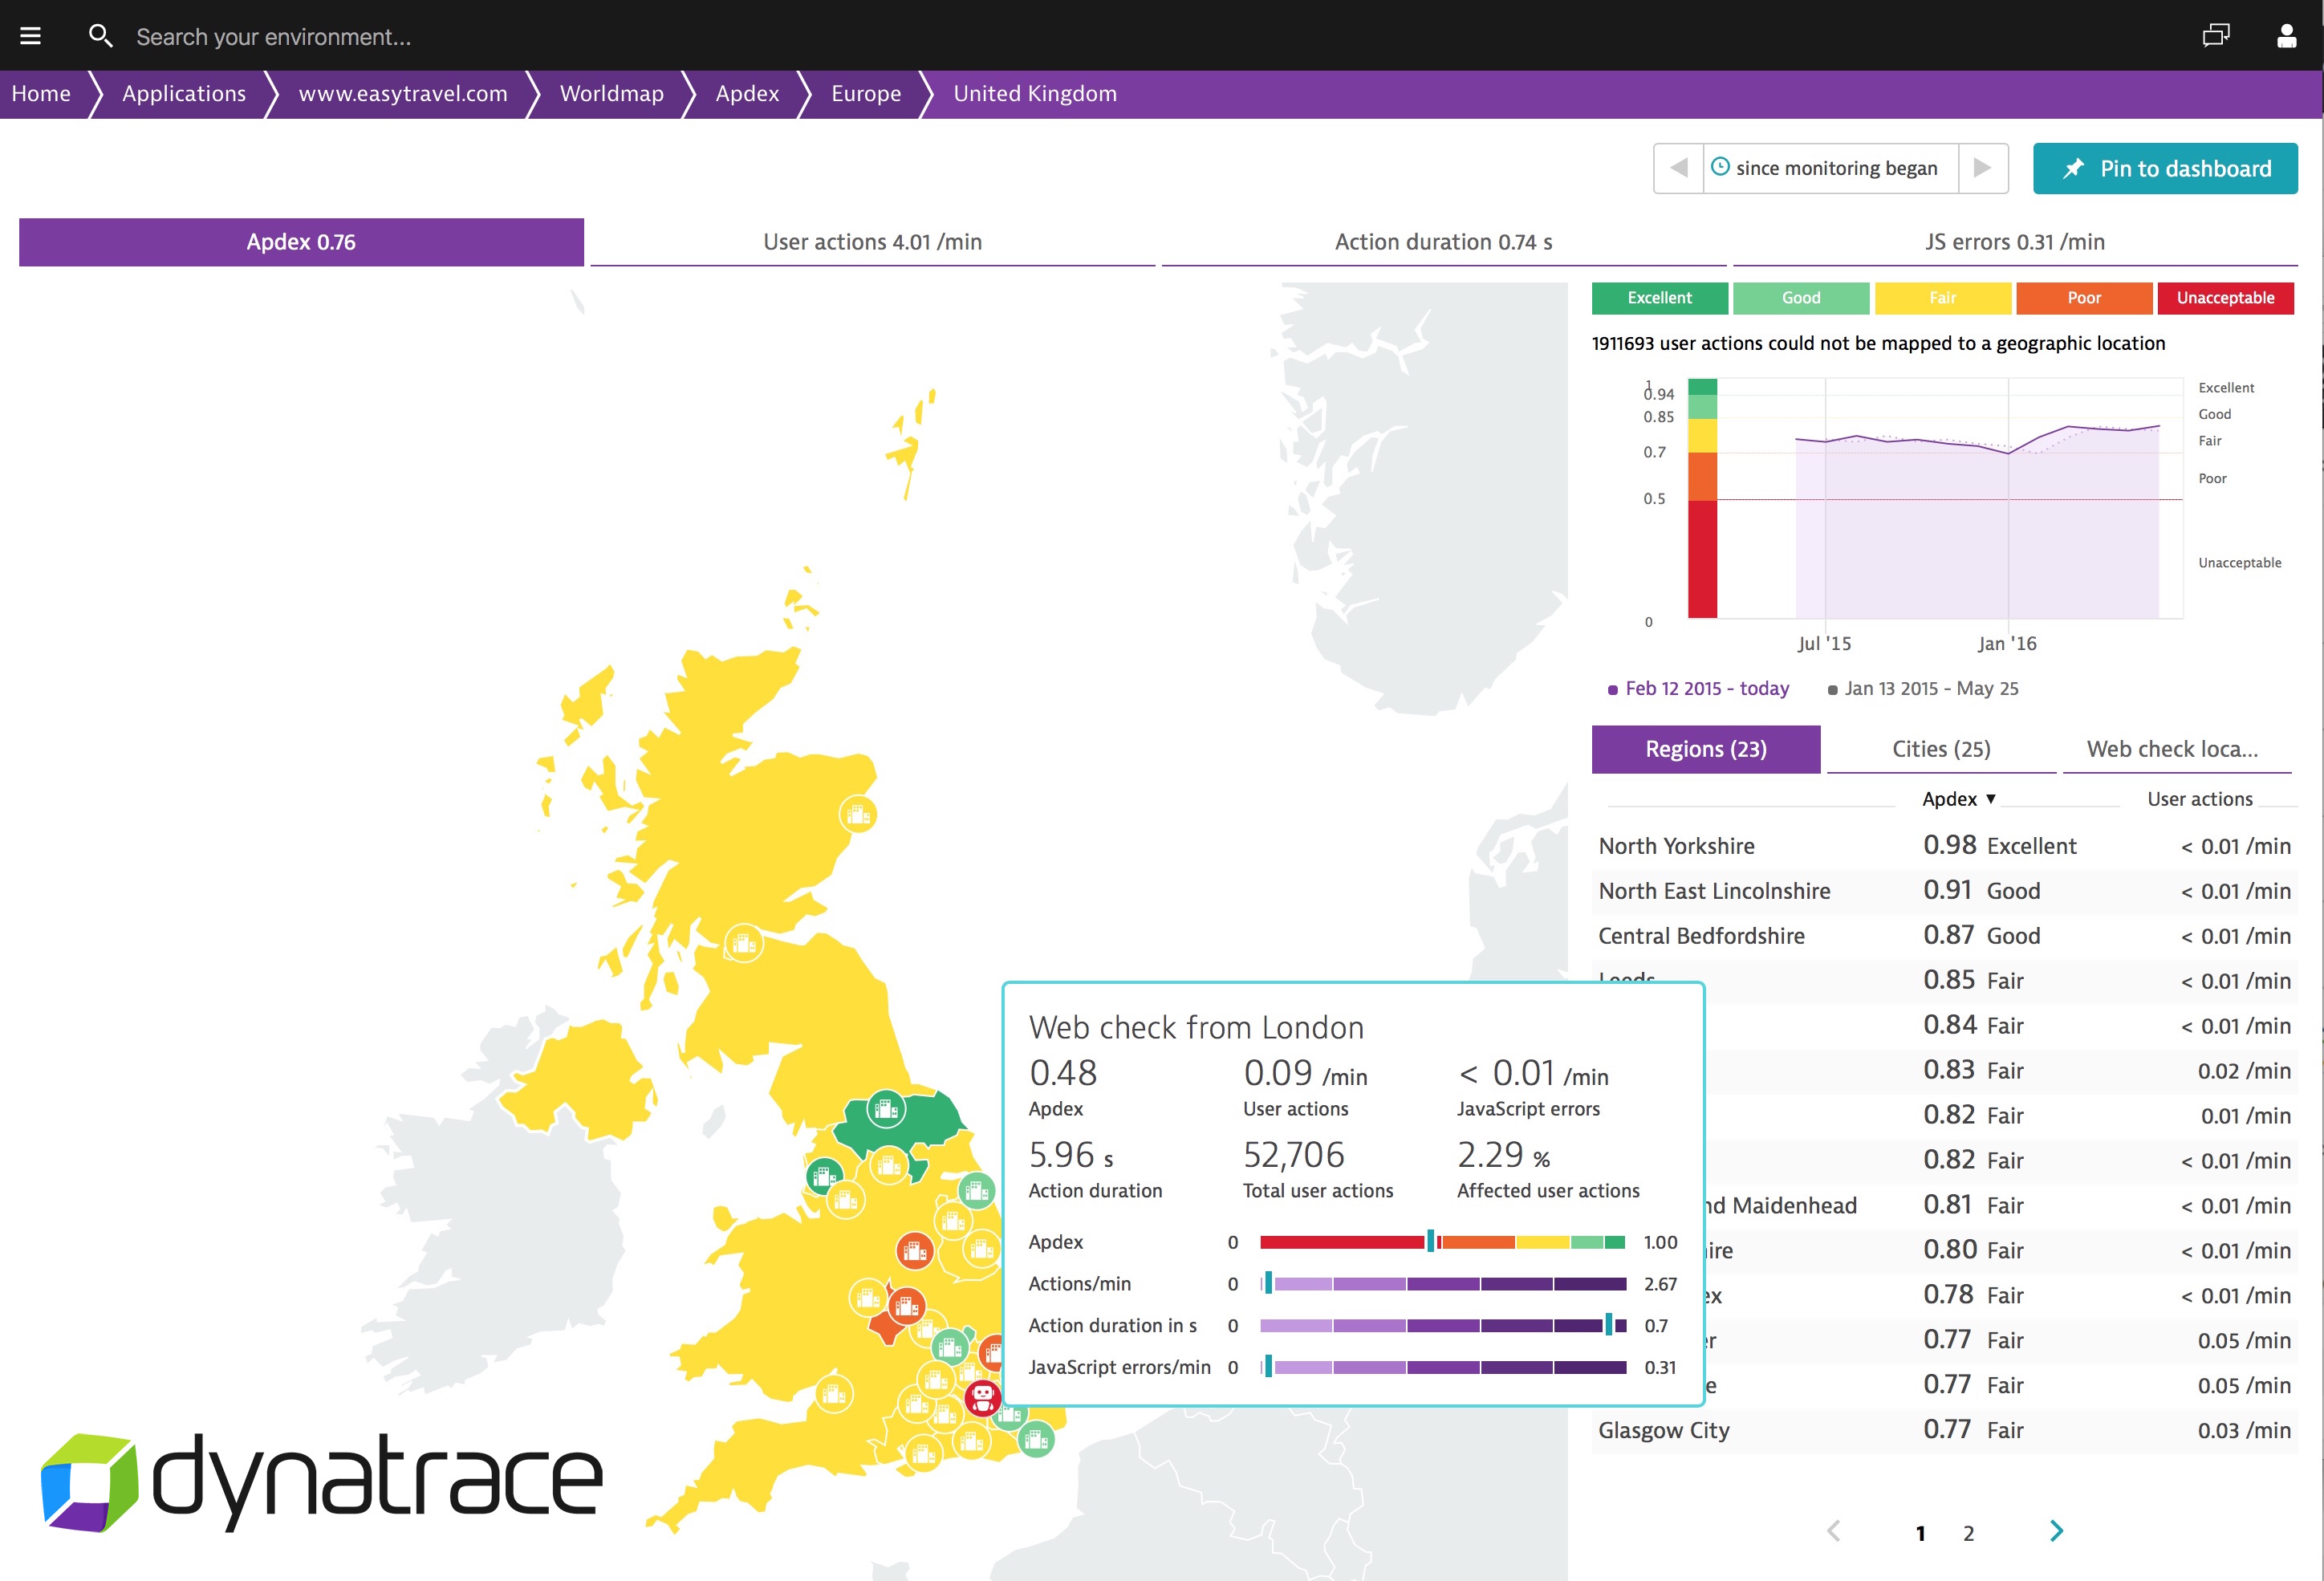The image size is (2324, 1581).
Task: Open Worldmap breadcrumb
Action: [x=612, y=93]
